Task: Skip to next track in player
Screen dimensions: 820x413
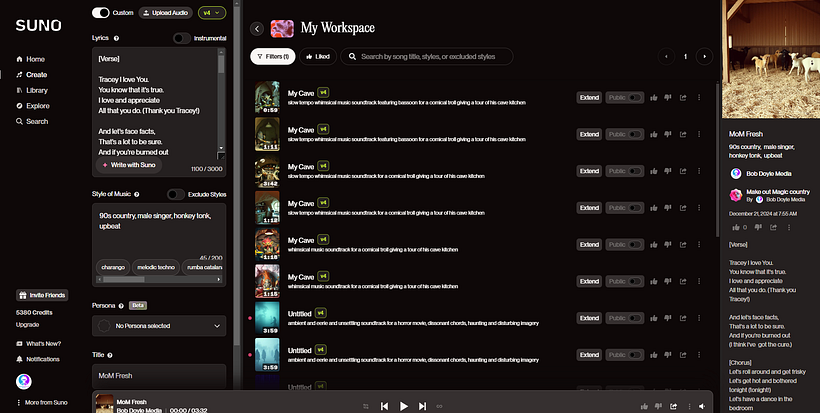Action: [x=423, y=406]
